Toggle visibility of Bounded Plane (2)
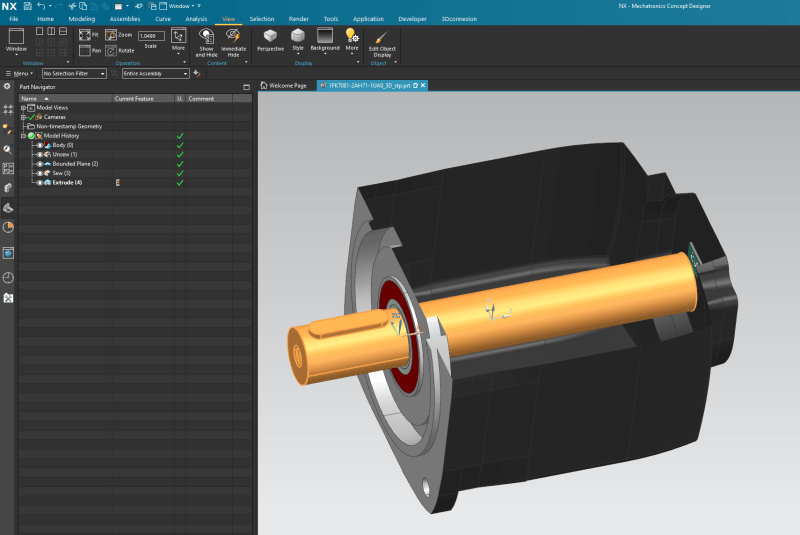Image resolution: width=800 pixels, height=535 pixels. (40, 164)
